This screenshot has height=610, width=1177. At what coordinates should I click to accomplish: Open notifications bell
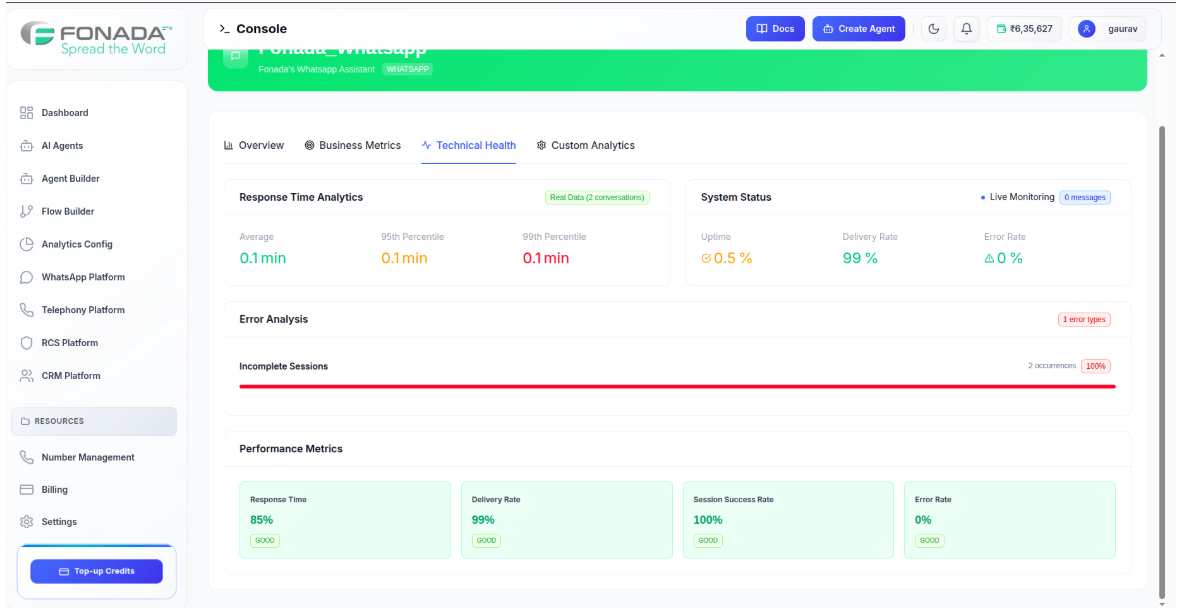coord(967,29)
